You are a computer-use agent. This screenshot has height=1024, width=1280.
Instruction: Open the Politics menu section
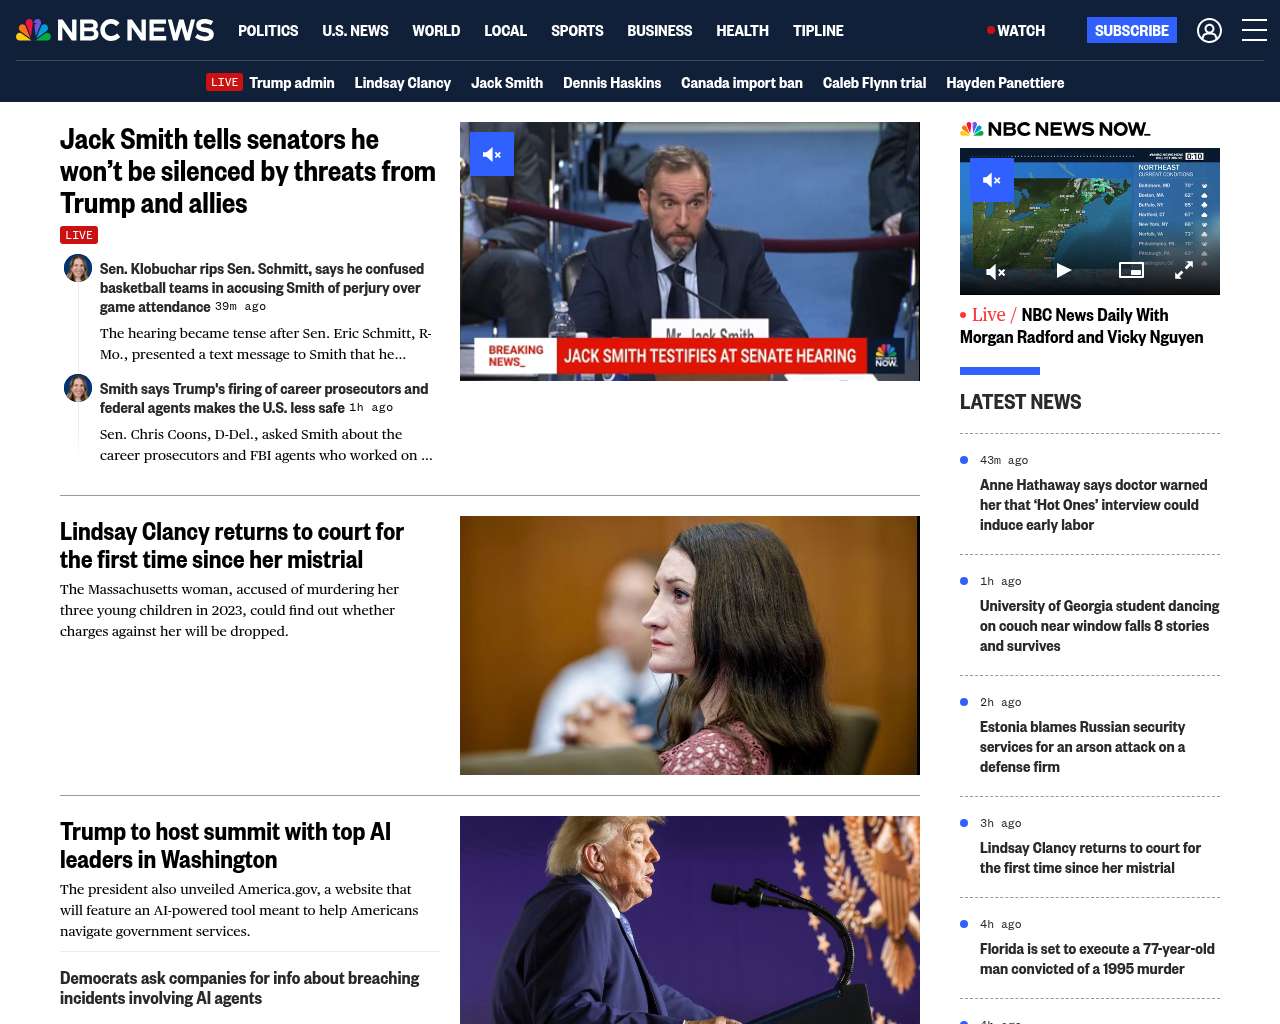click(268, 31)
